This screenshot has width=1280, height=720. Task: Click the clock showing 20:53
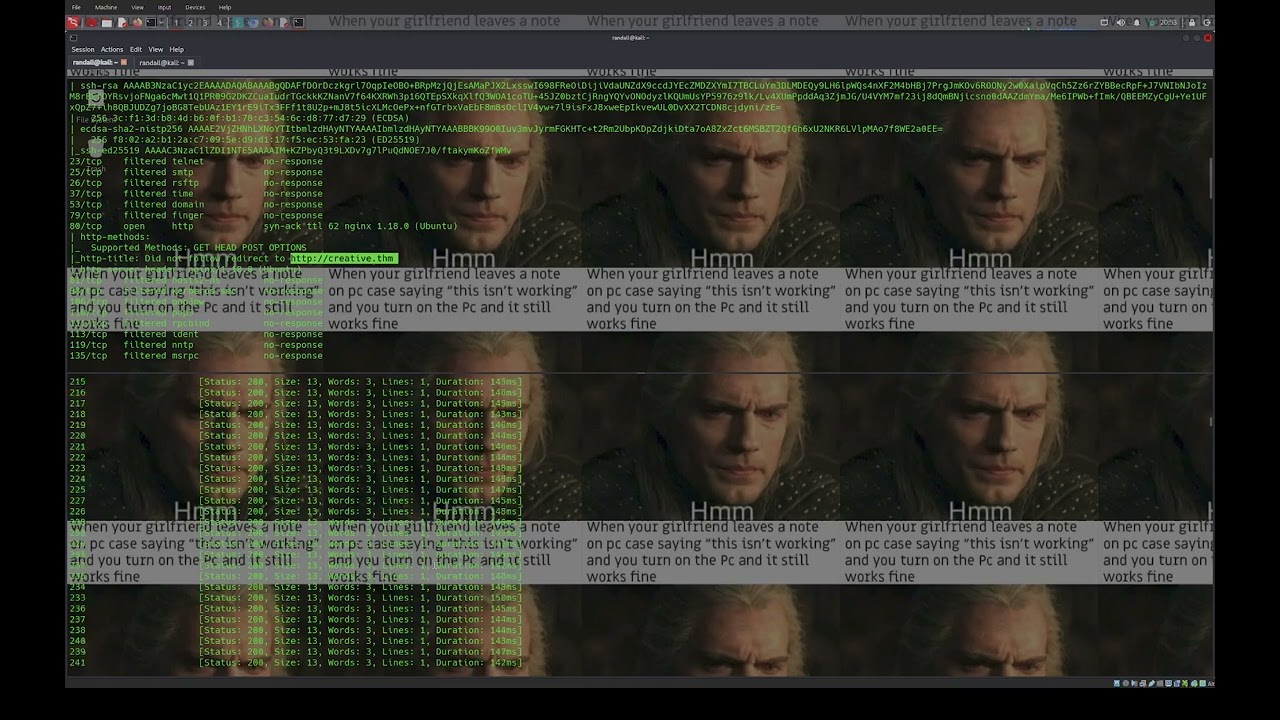1169,22
